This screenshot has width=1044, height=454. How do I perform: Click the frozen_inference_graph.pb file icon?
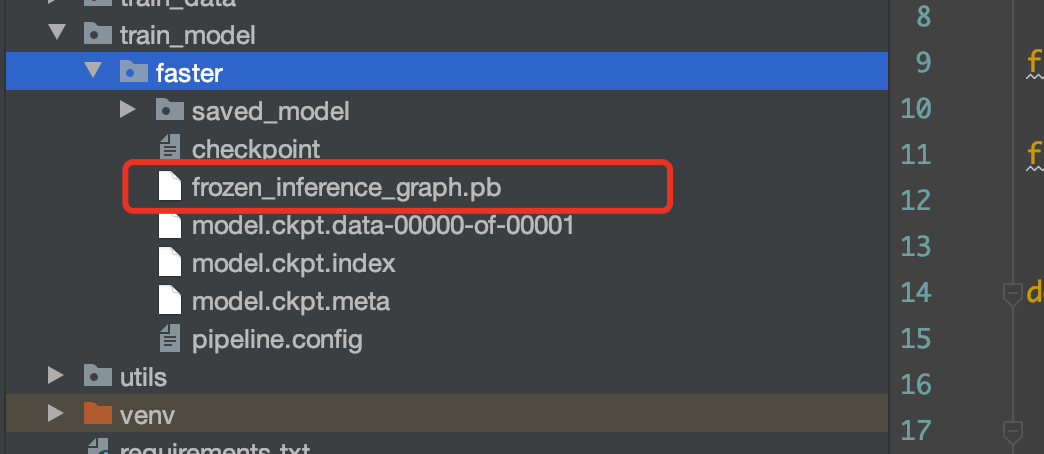[170, 186]
